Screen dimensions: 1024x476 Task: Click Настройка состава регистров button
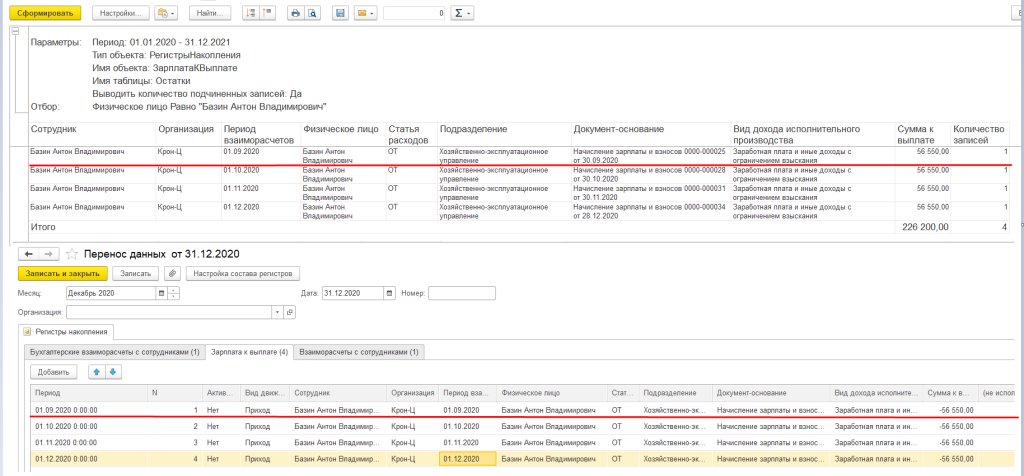243,273
